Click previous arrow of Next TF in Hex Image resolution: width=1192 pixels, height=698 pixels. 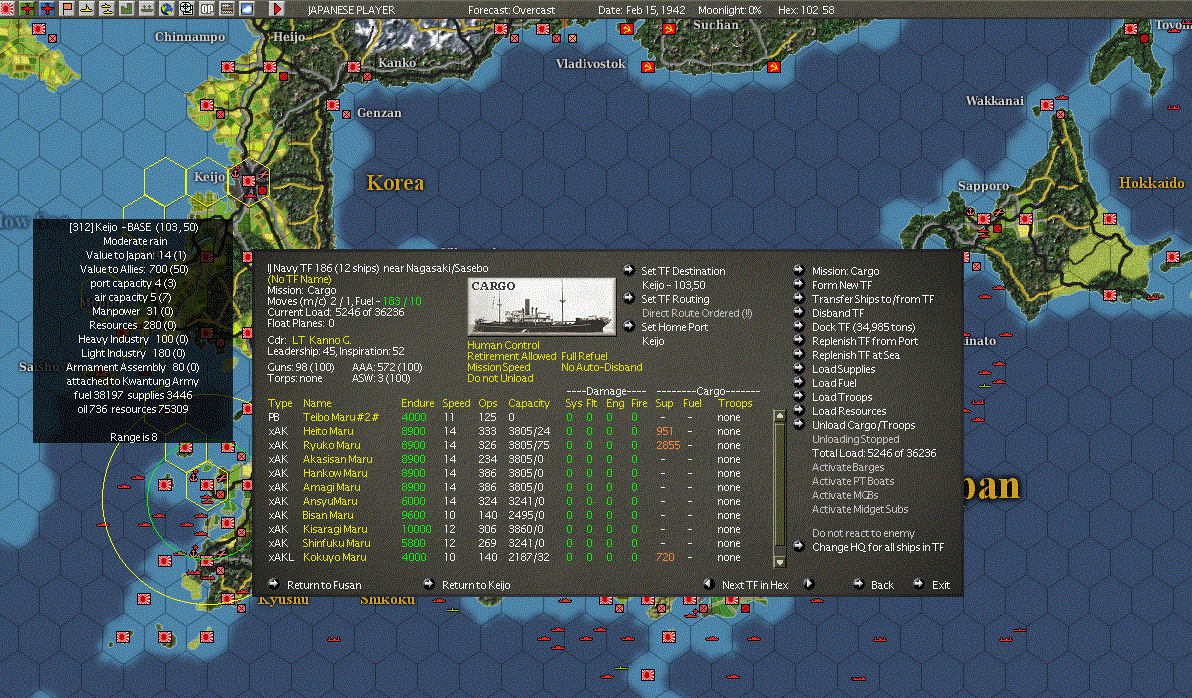point(709,584)
